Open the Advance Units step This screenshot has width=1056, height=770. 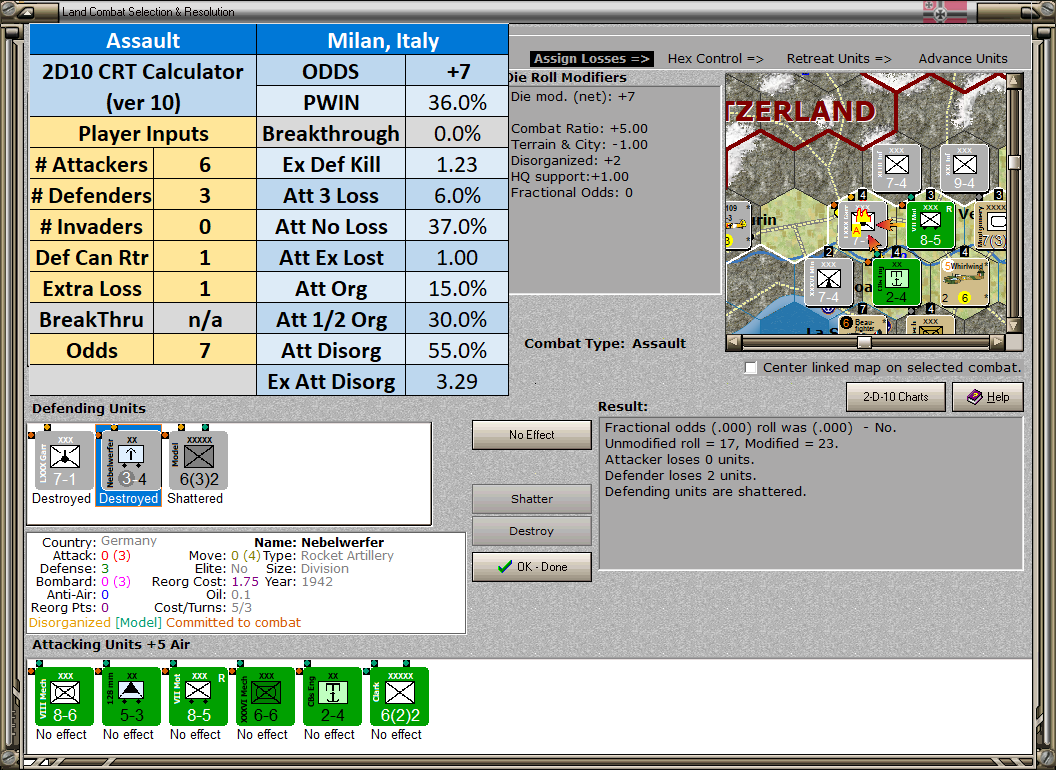(963, 59)
